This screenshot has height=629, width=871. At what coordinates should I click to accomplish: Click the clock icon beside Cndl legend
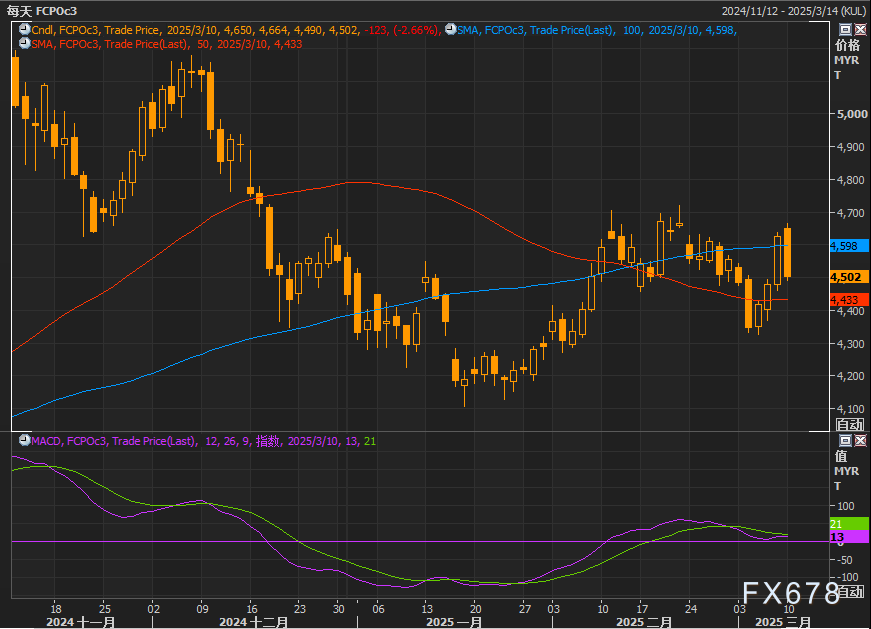tap(24, 31)
